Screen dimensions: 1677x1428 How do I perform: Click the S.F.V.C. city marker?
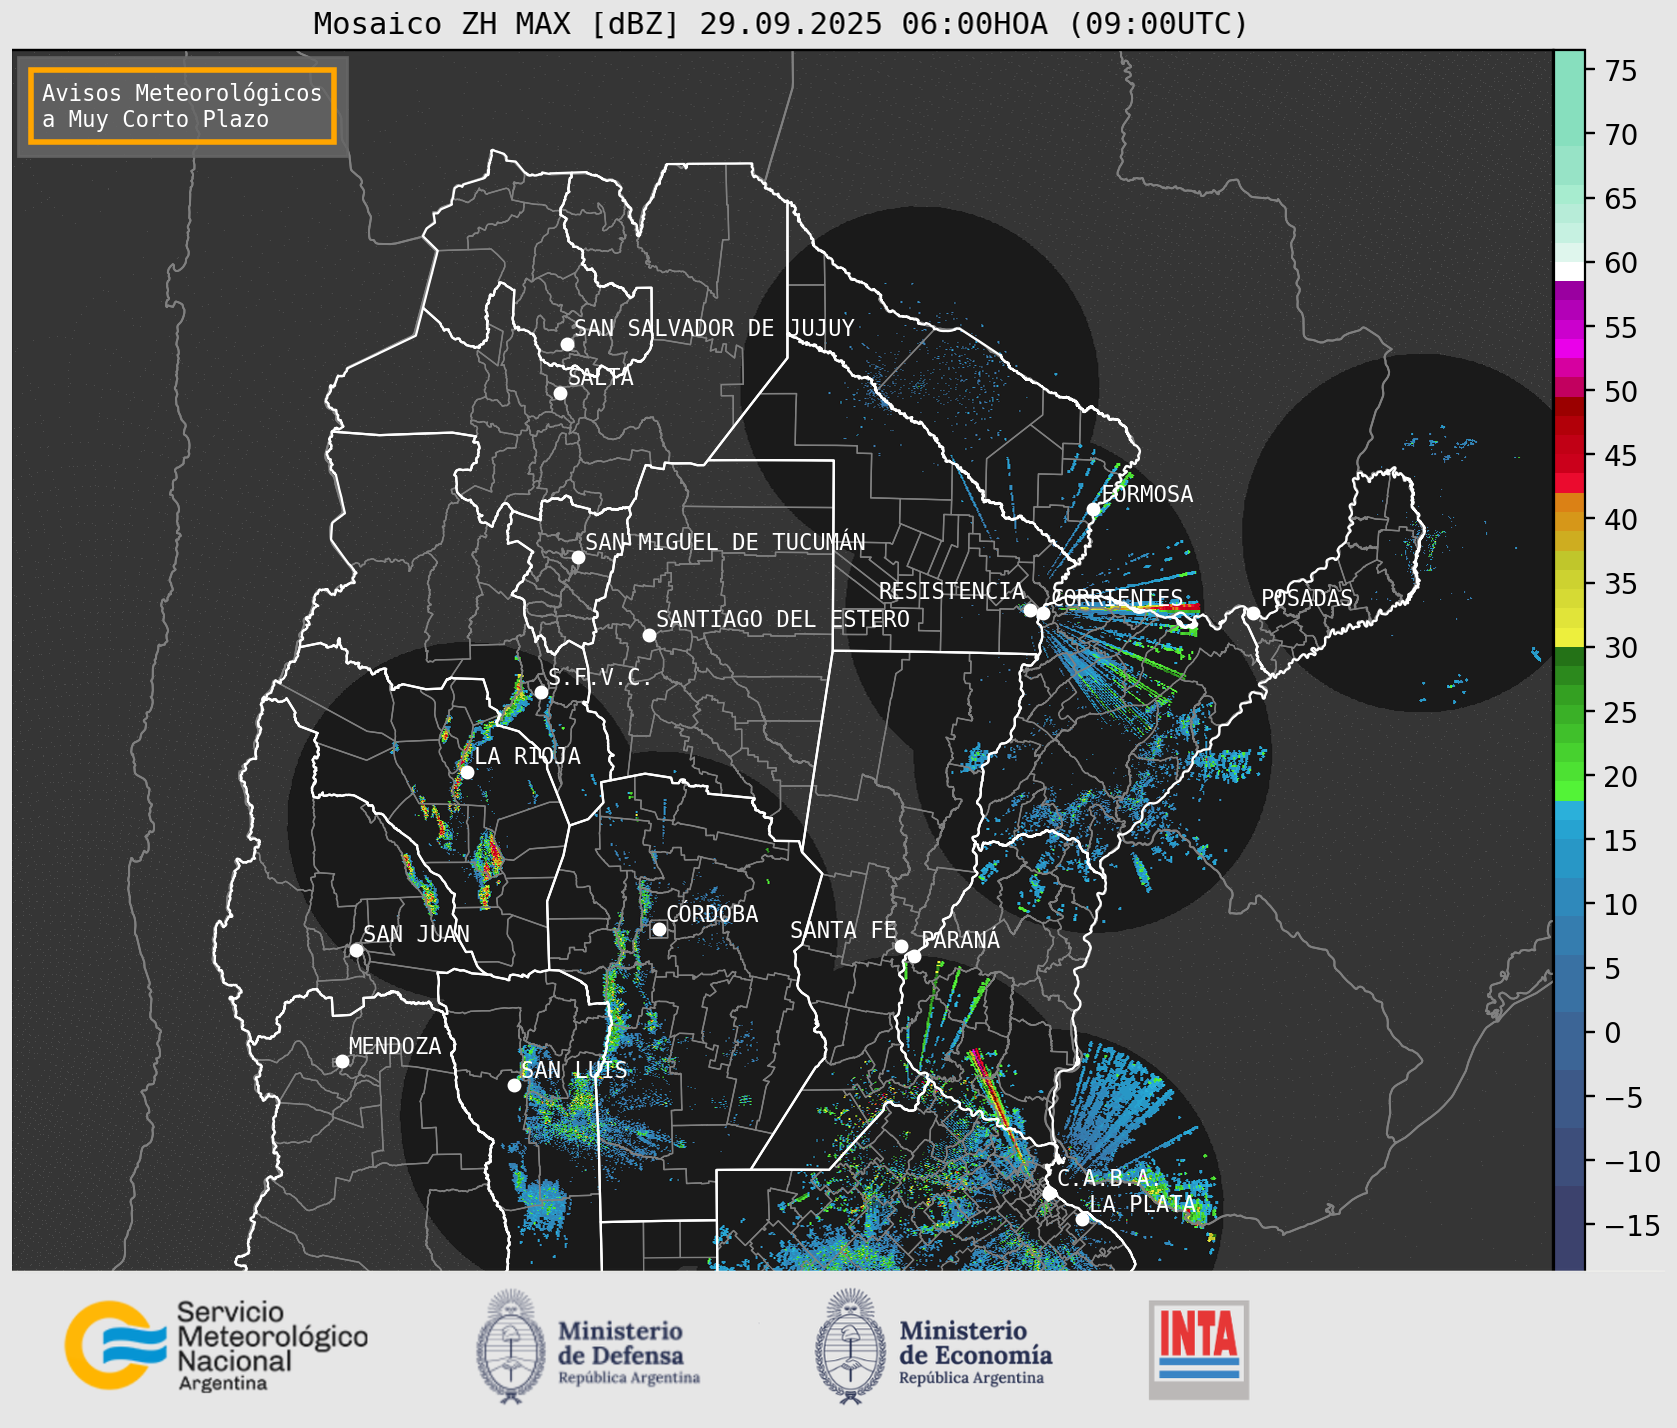[541, 692]
